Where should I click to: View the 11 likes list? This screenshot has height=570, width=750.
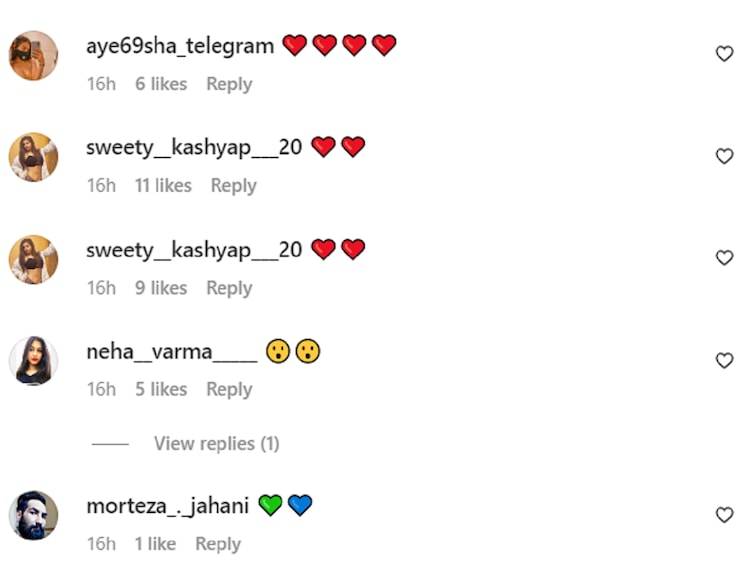pos(163,186)
